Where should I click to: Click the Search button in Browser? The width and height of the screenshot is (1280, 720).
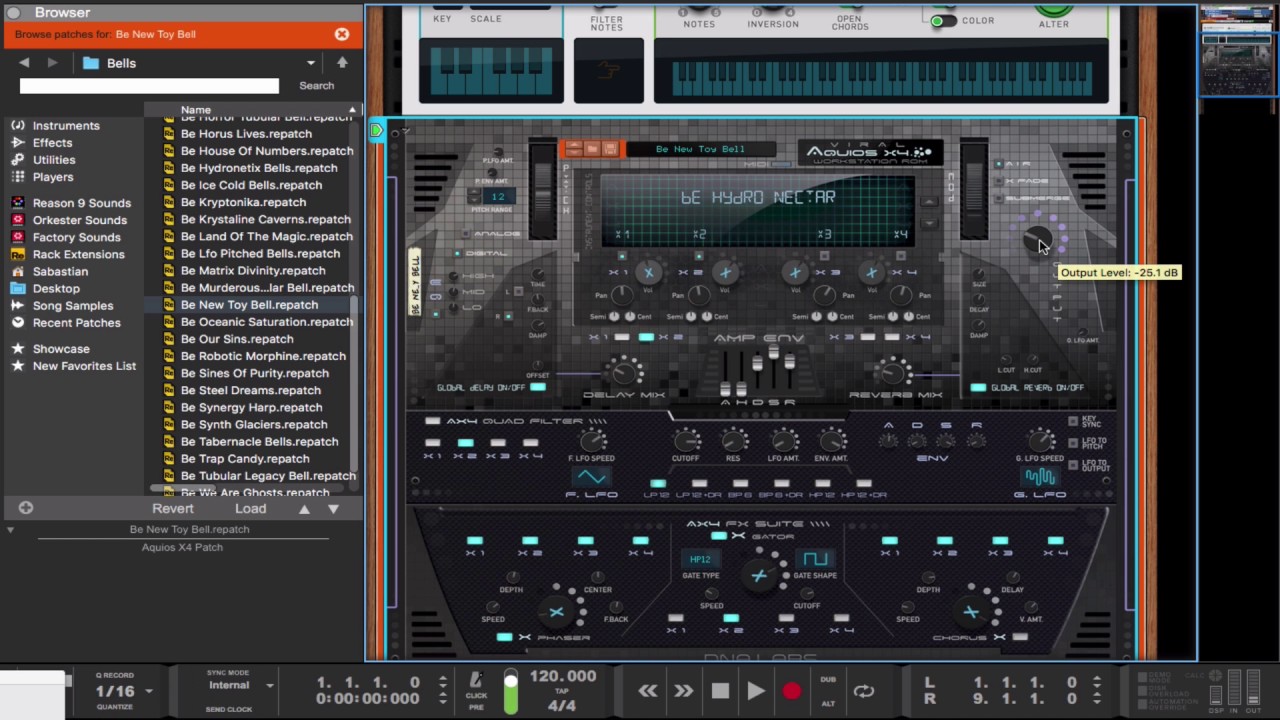[x=317, y=86]
